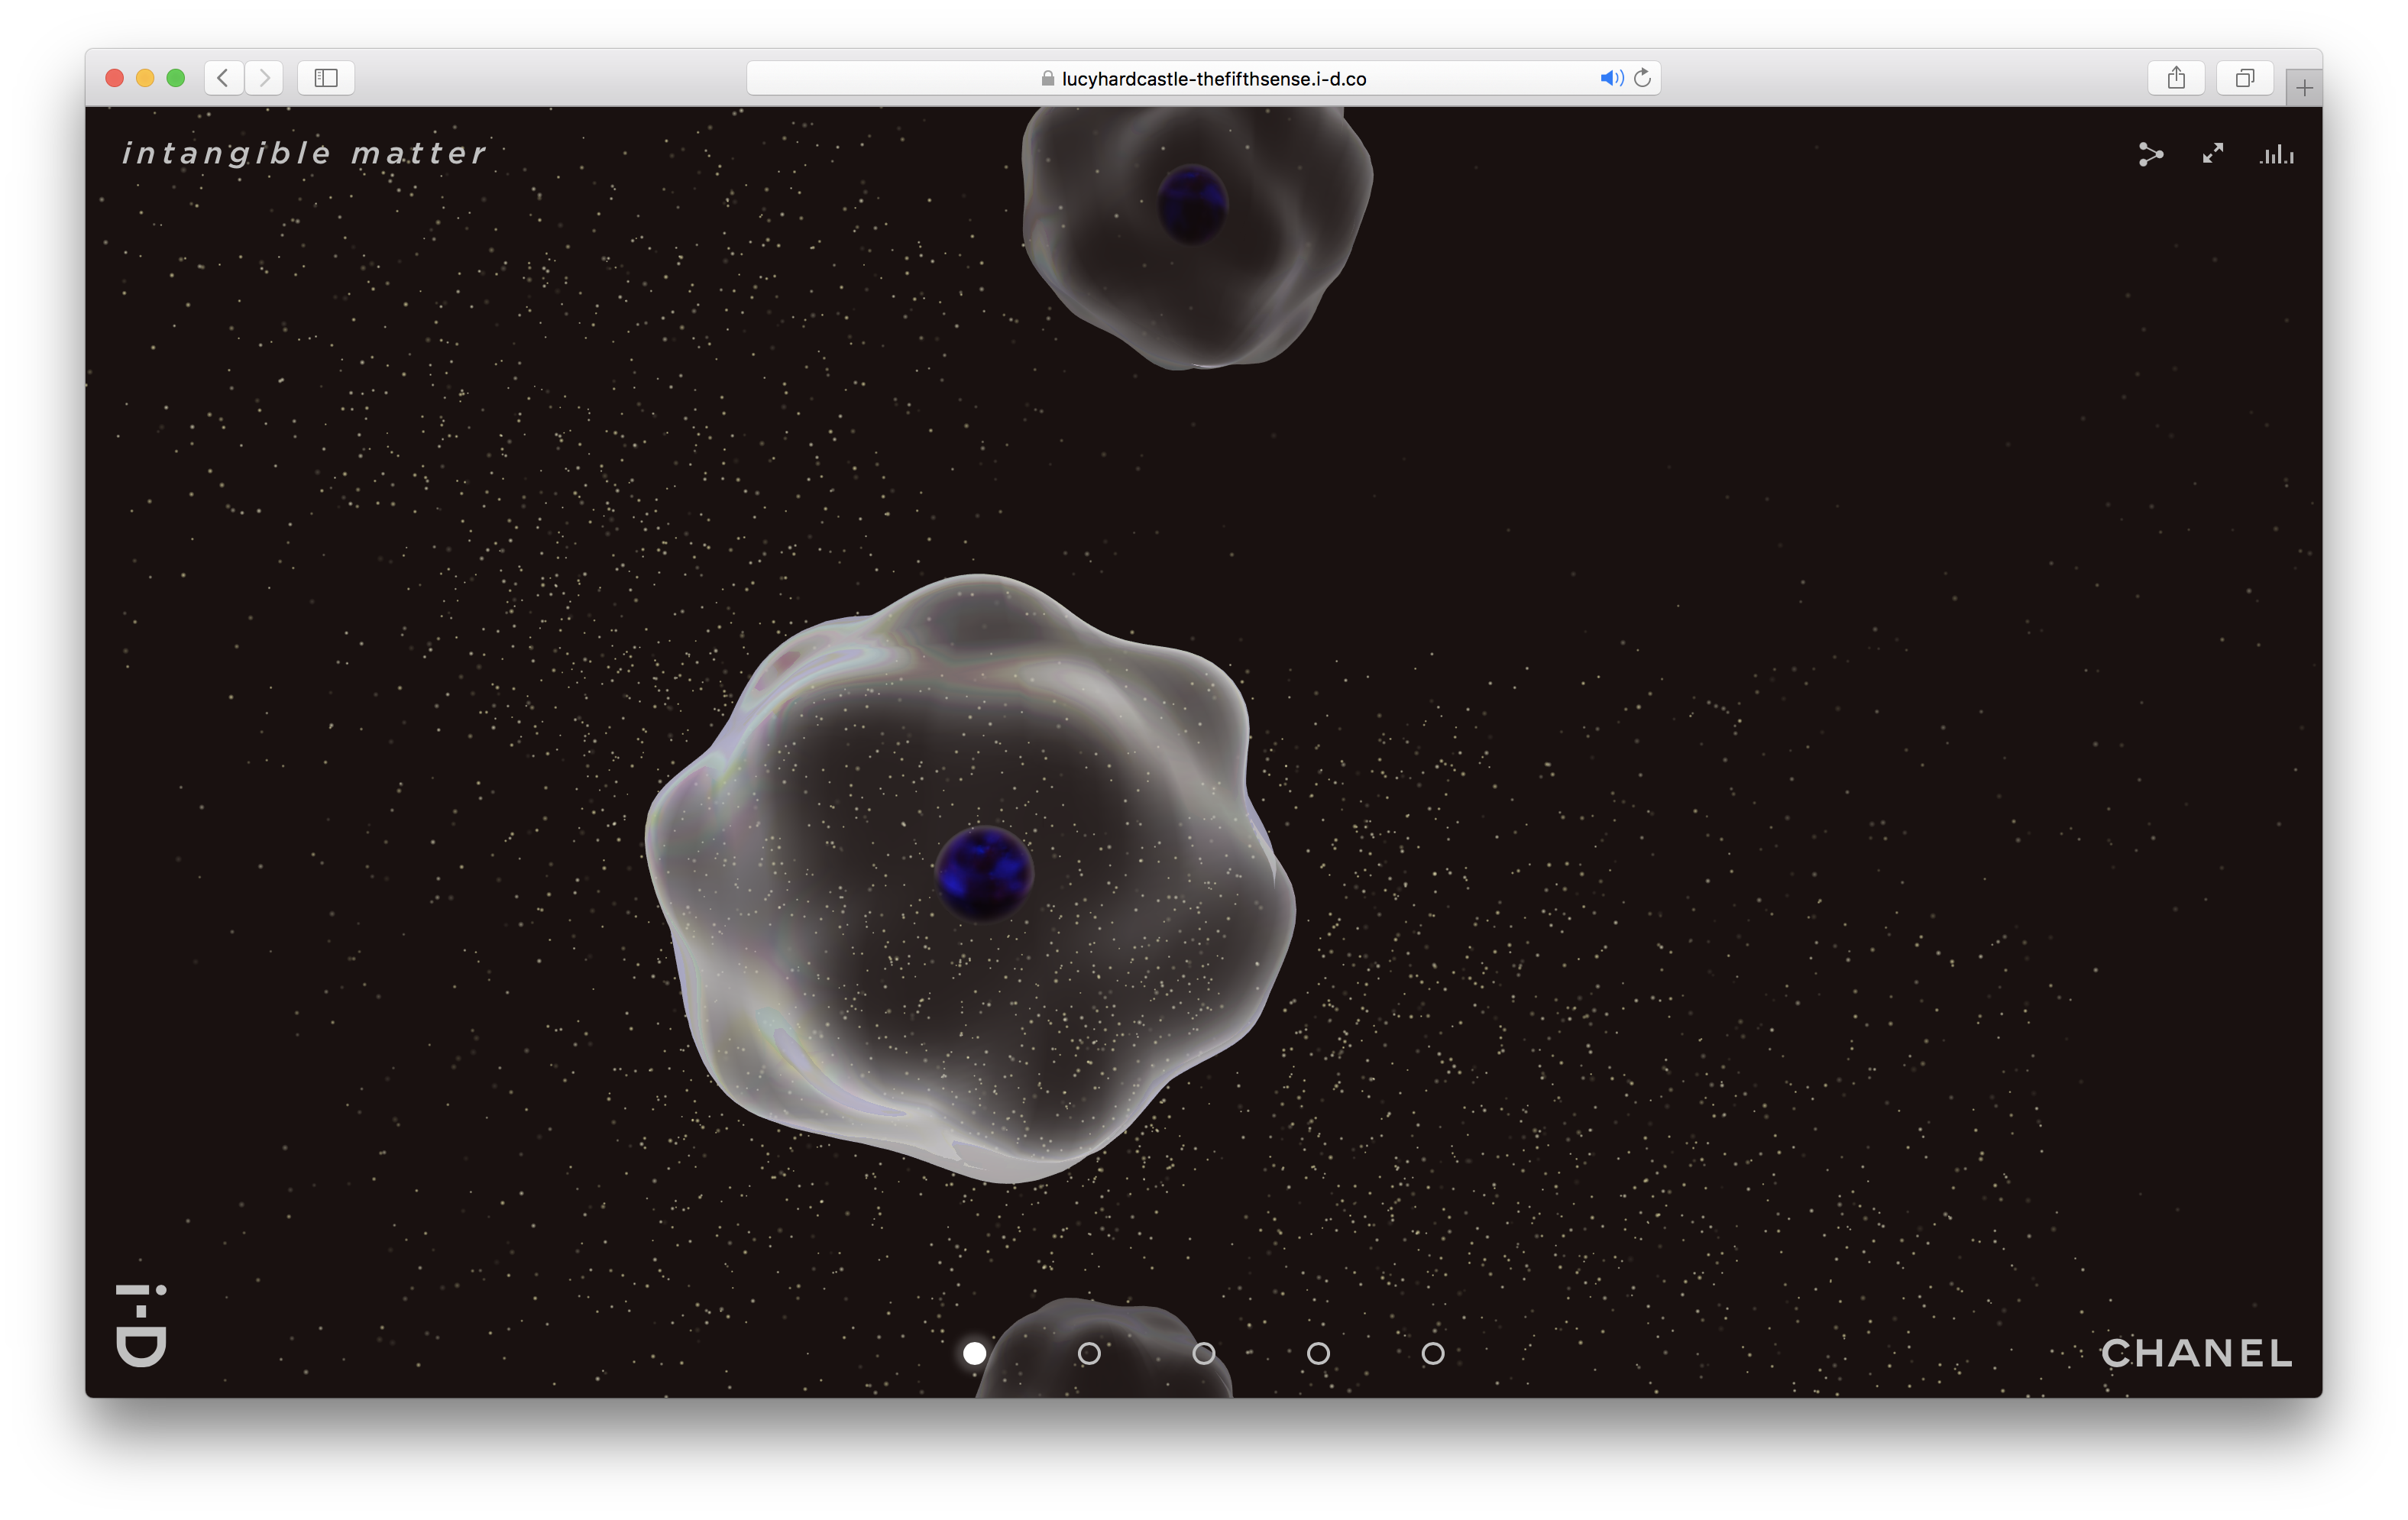
Task: Toggle sound with the equalizer bars icon
Action: tap(2277, 154)
